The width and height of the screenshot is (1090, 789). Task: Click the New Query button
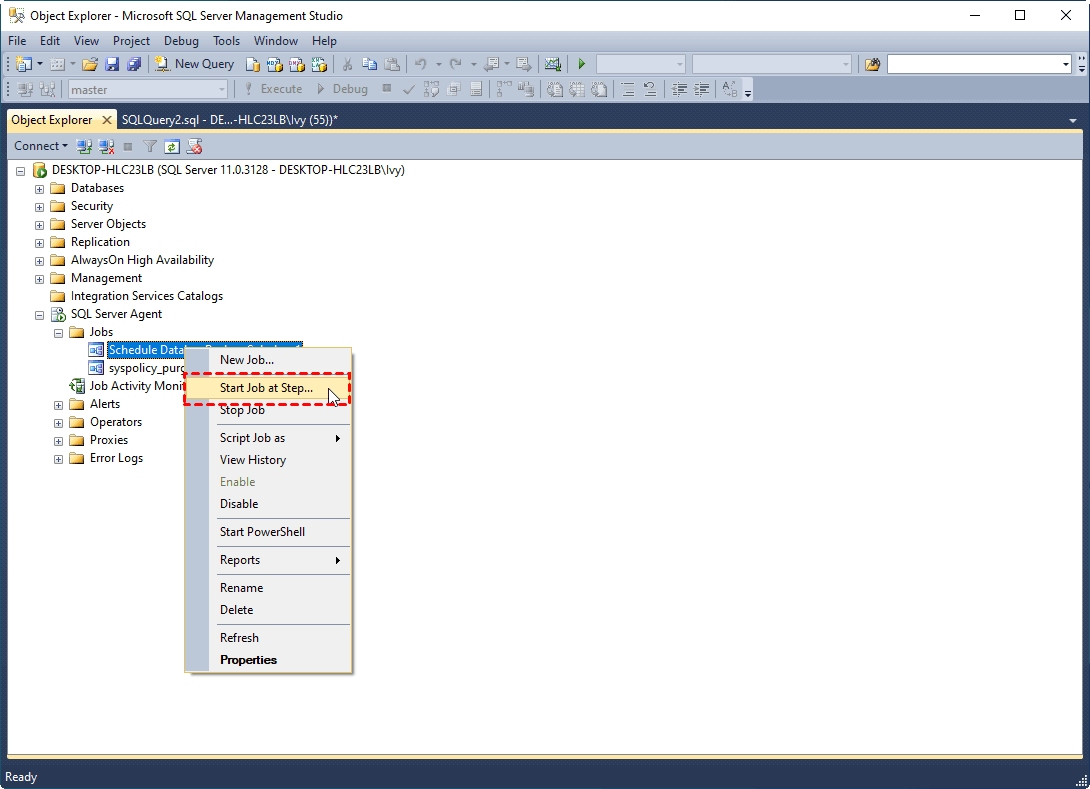195,64
